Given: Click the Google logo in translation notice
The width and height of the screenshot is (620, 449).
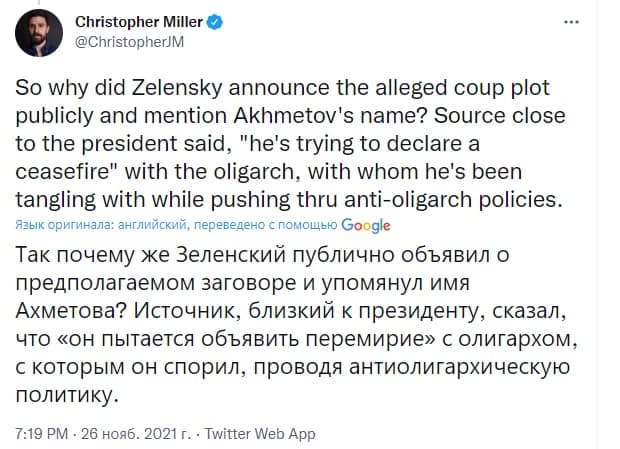Looking at the screenshot, I should (366, 224).
